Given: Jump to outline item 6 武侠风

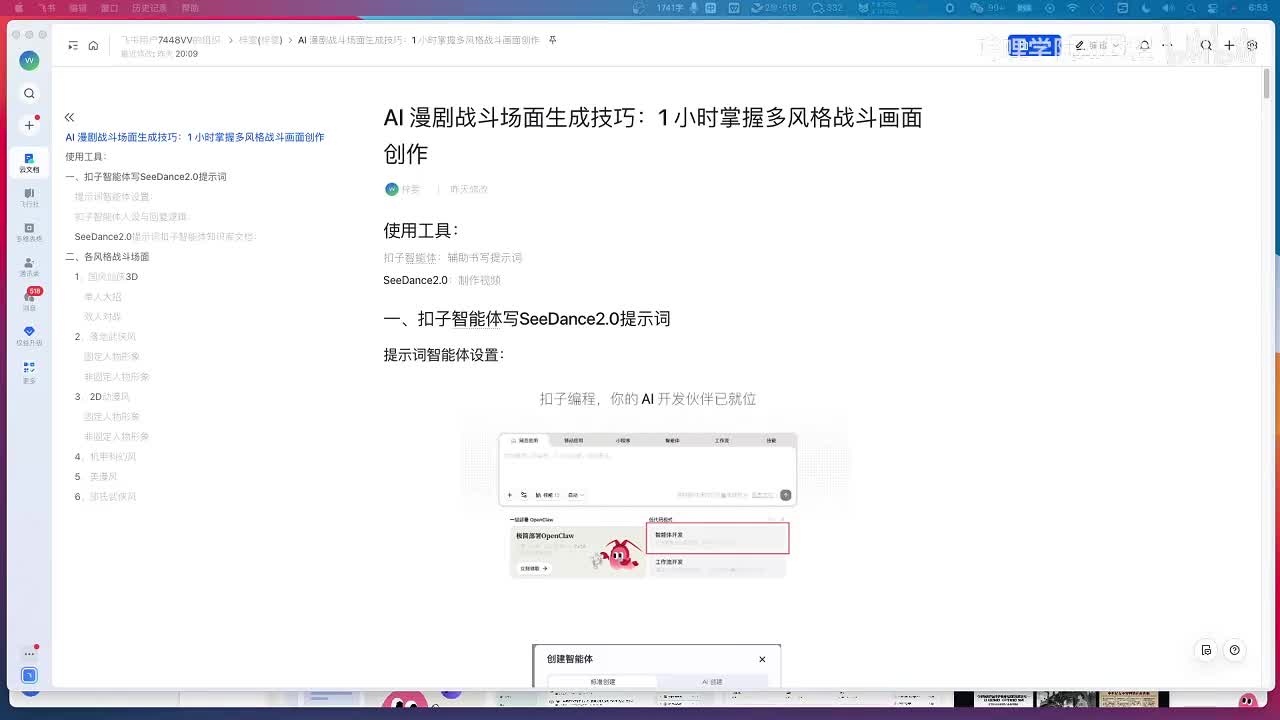Looking at the screenshot, I should 105,497.
